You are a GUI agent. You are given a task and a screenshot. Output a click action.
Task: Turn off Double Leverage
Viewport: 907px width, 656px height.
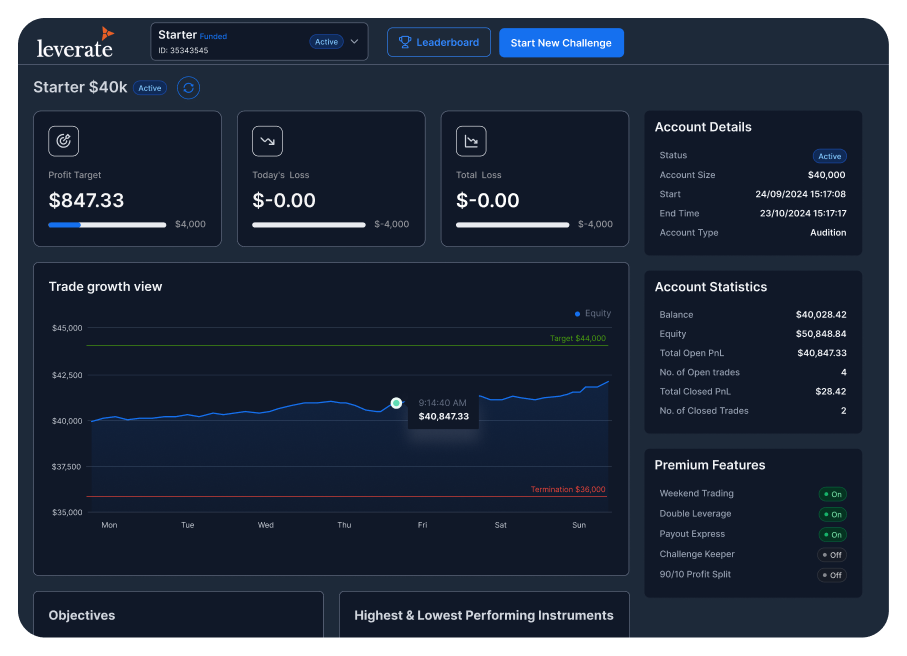[832, 514]
